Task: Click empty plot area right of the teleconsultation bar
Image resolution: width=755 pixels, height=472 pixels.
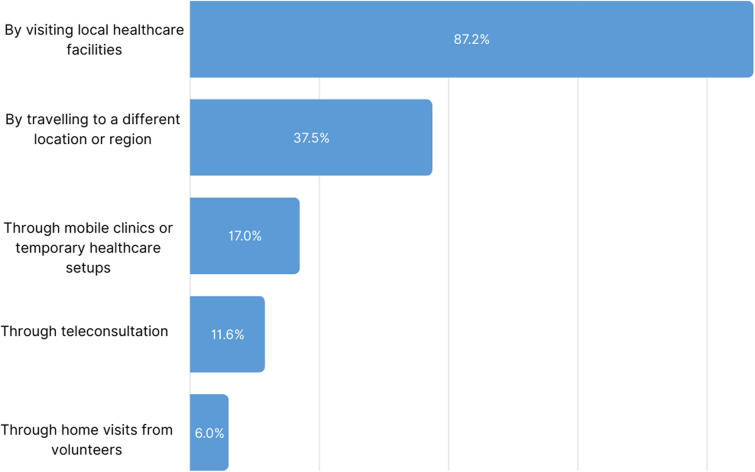Action: (x=500, y=334)
